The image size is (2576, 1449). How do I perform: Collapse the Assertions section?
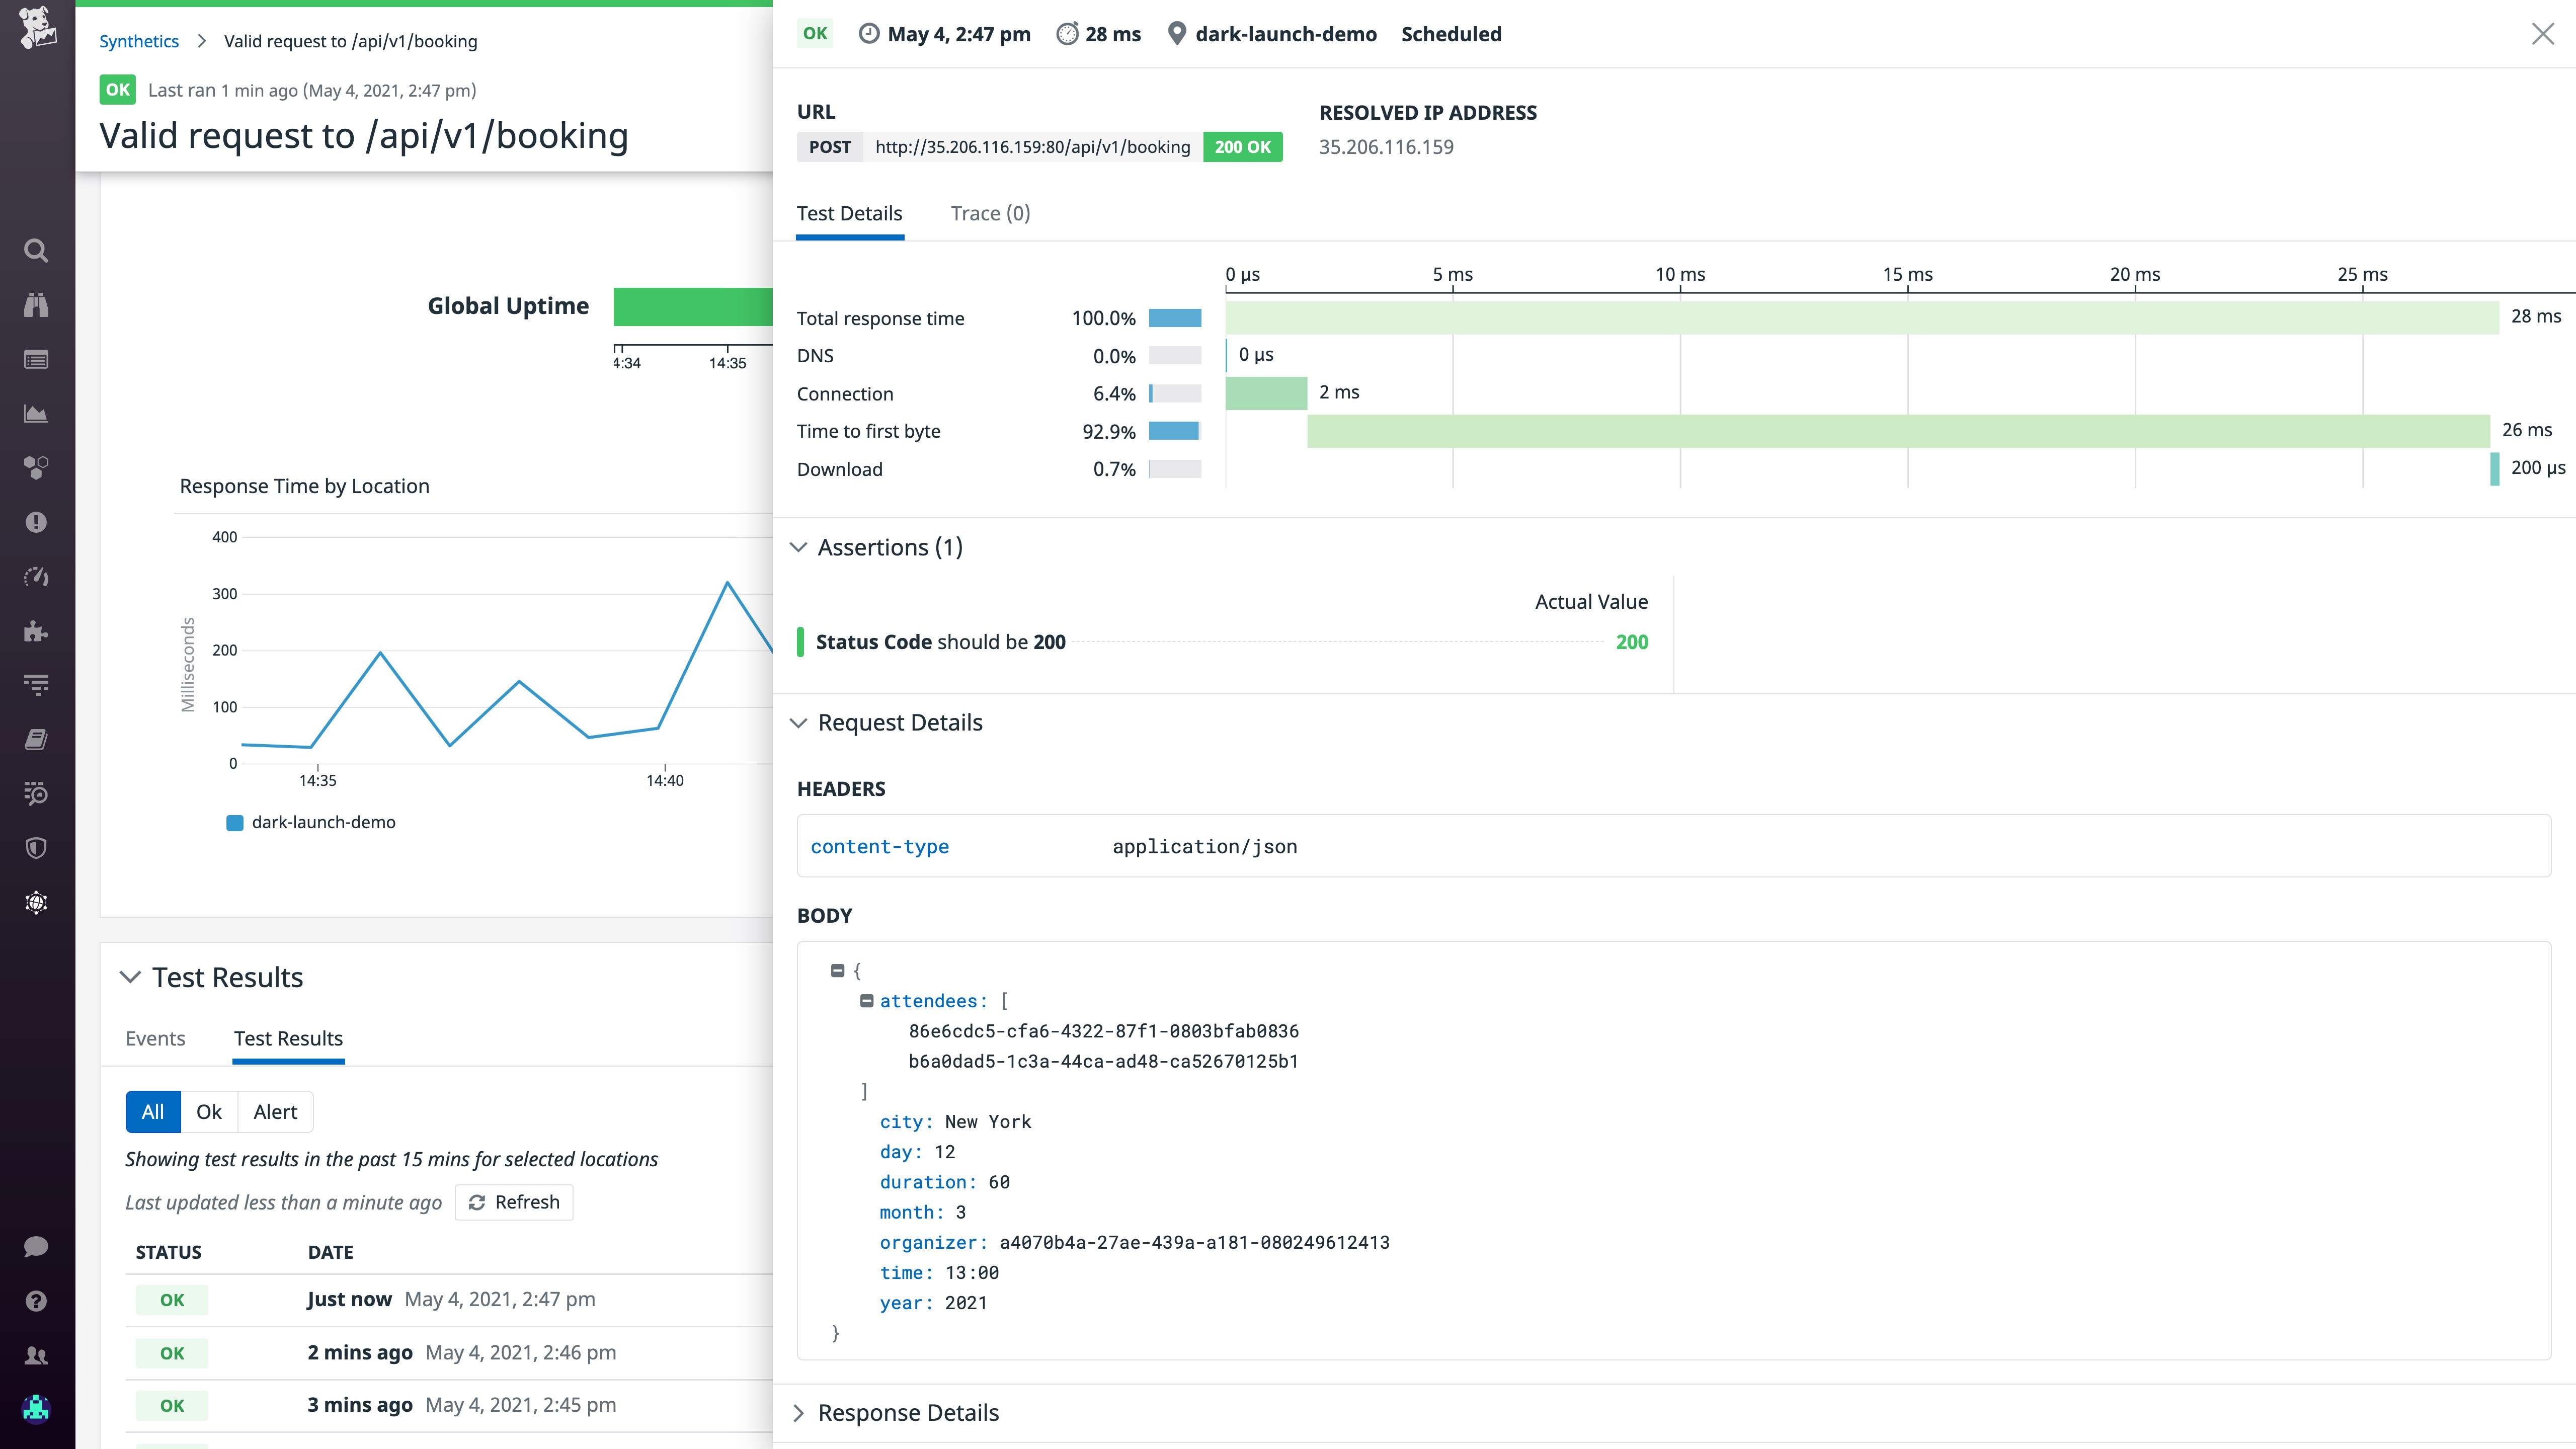799,547
